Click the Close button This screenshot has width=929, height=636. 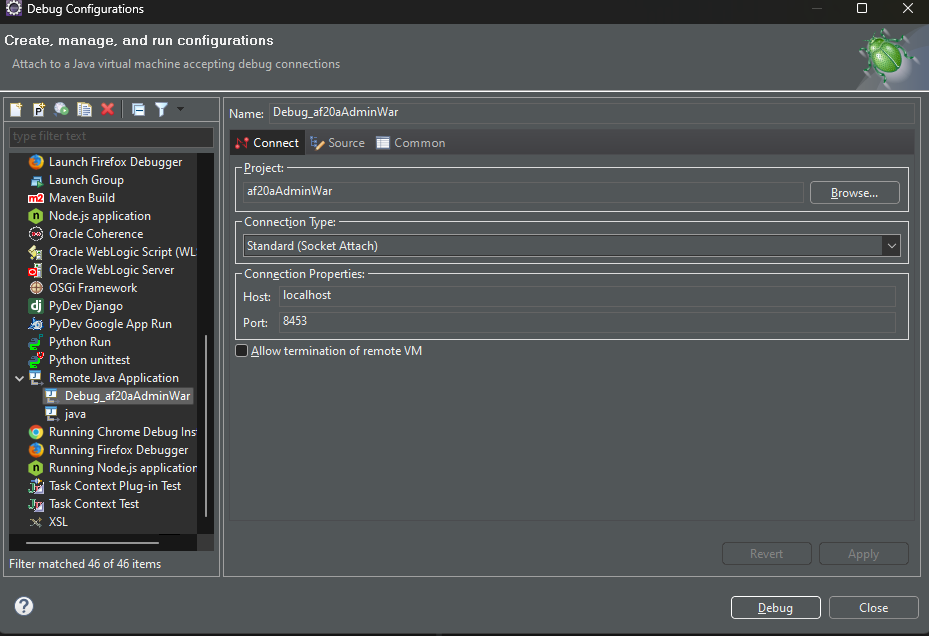click(x=873, y=608)
